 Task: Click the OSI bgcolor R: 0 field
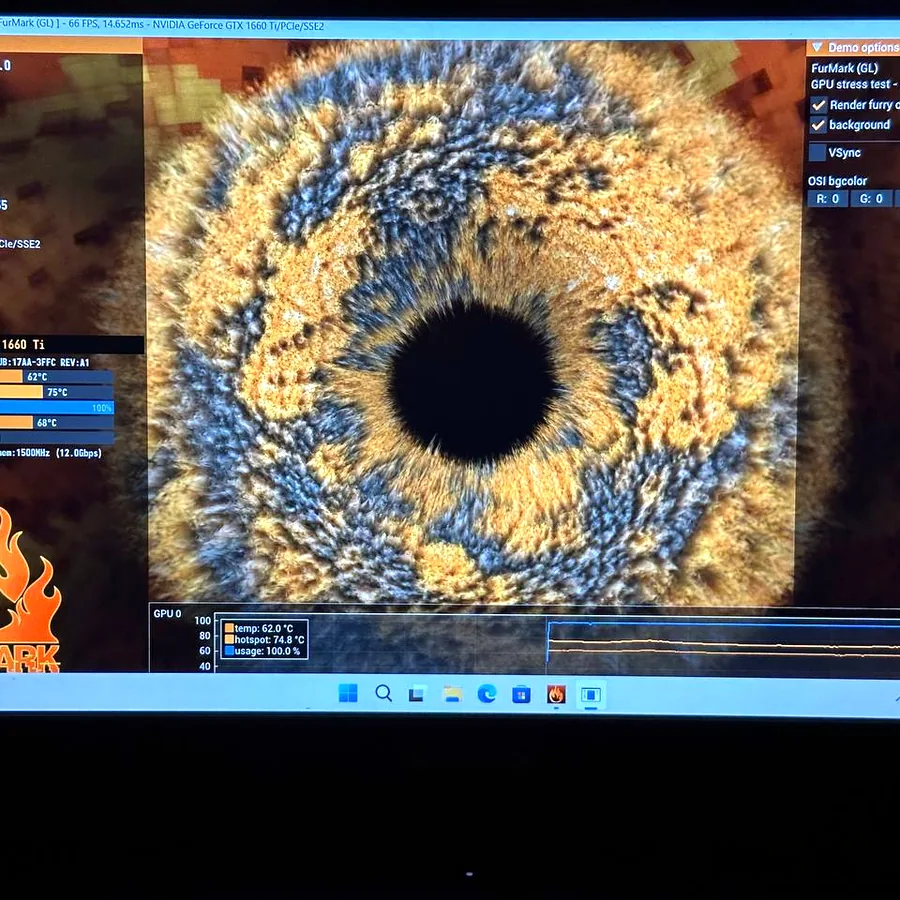coord(827,199)
